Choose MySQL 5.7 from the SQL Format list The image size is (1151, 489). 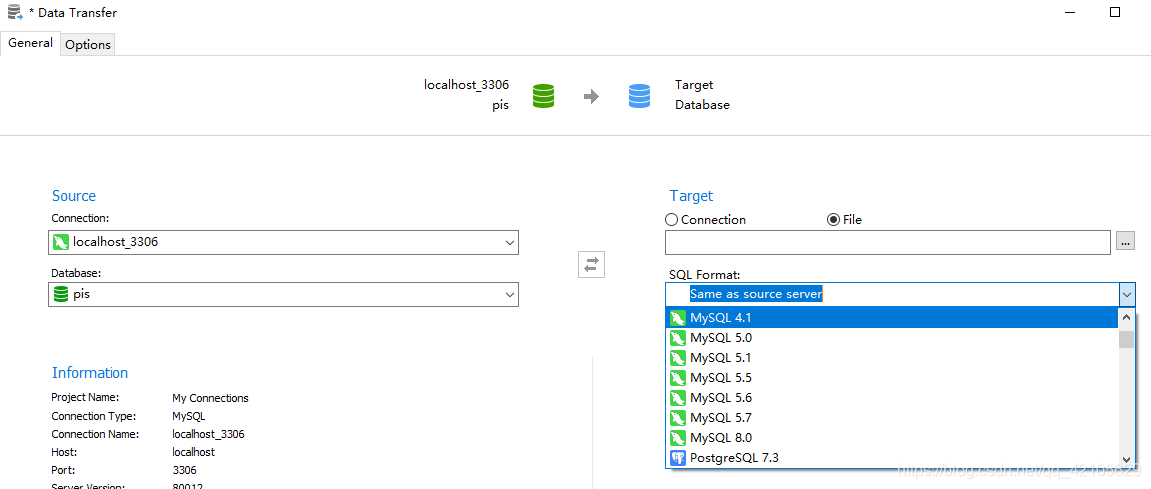point(892,418)
